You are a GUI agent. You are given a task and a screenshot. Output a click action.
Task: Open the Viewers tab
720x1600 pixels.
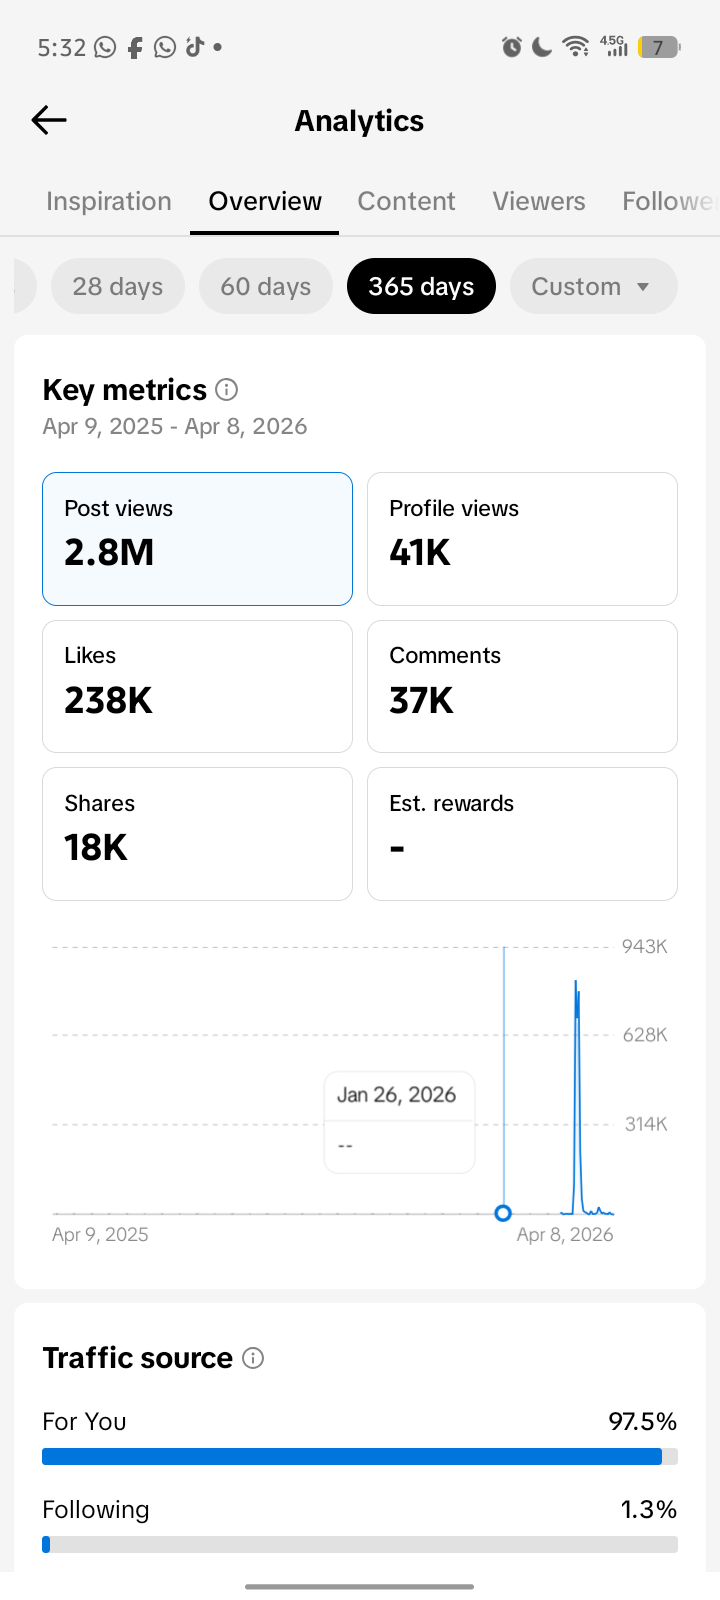pos(538,201)
